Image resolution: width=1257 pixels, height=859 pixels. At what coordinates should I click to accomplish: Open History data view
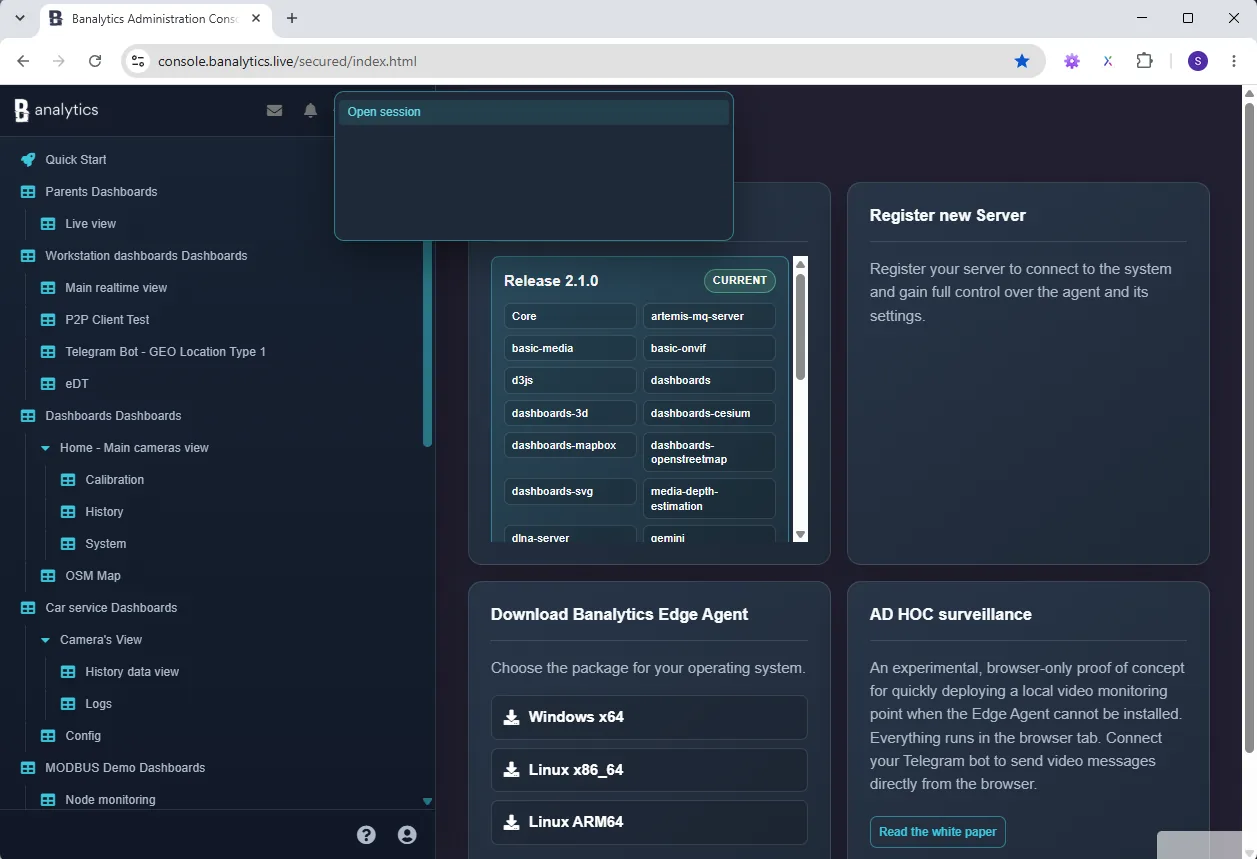click(132, 672)
